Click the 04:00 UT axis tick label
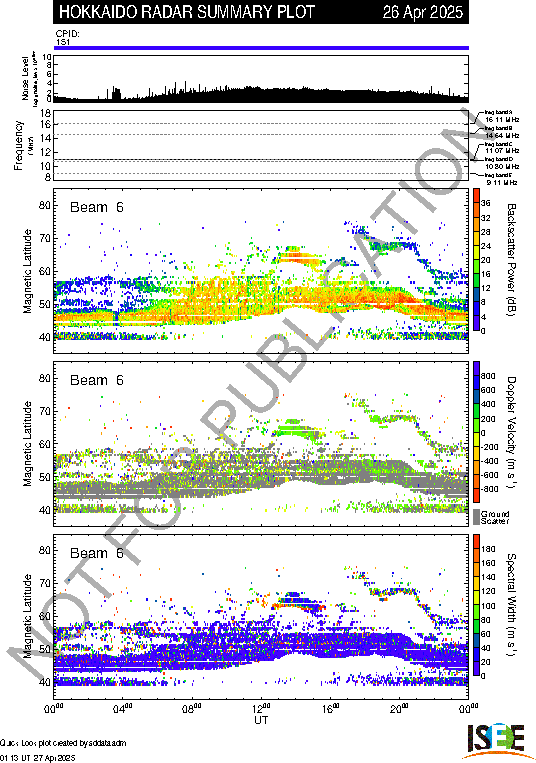 tap(123, 708)
